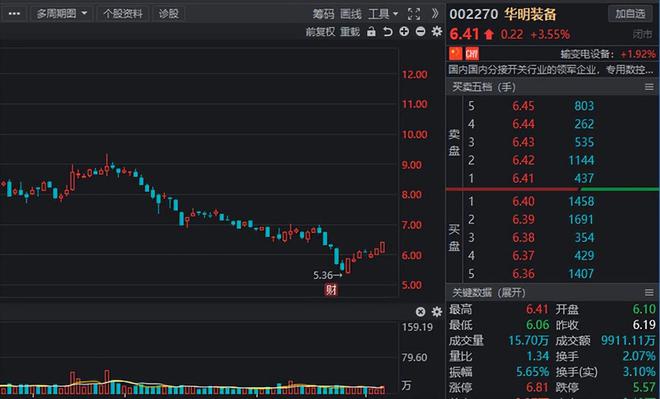
Task: Click the 成交额 value 9911.11万
Action: (x=628, y=340)
